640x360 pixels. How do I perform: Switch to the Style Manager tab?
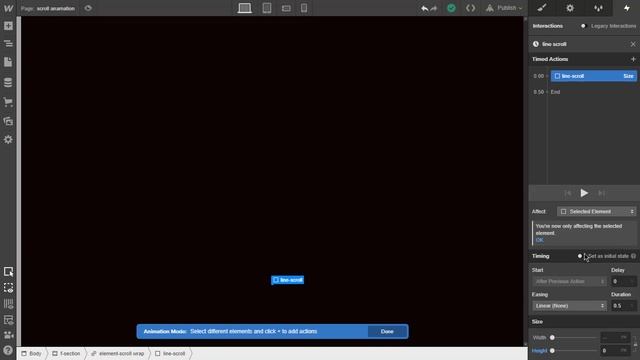pyautogui.click(x=598, y=8)
